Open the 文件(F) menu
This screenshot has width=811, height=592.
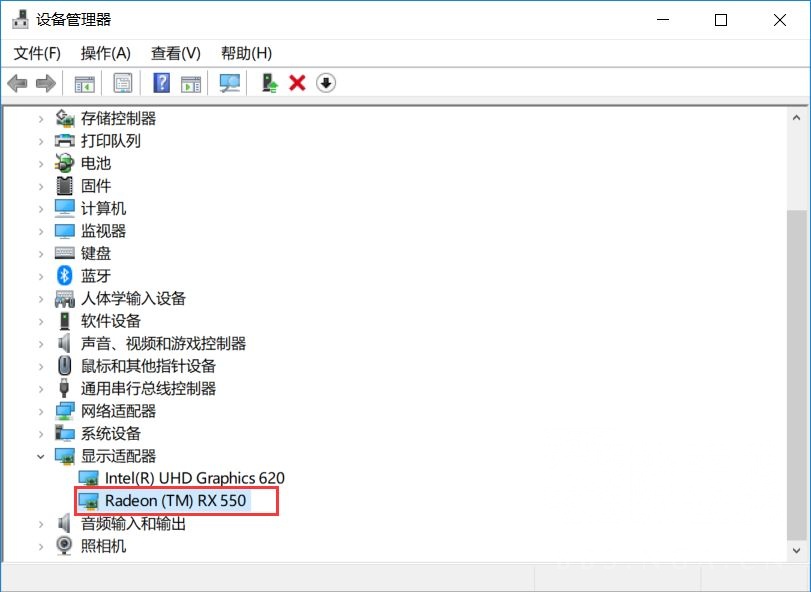click(x=37, y=53)
